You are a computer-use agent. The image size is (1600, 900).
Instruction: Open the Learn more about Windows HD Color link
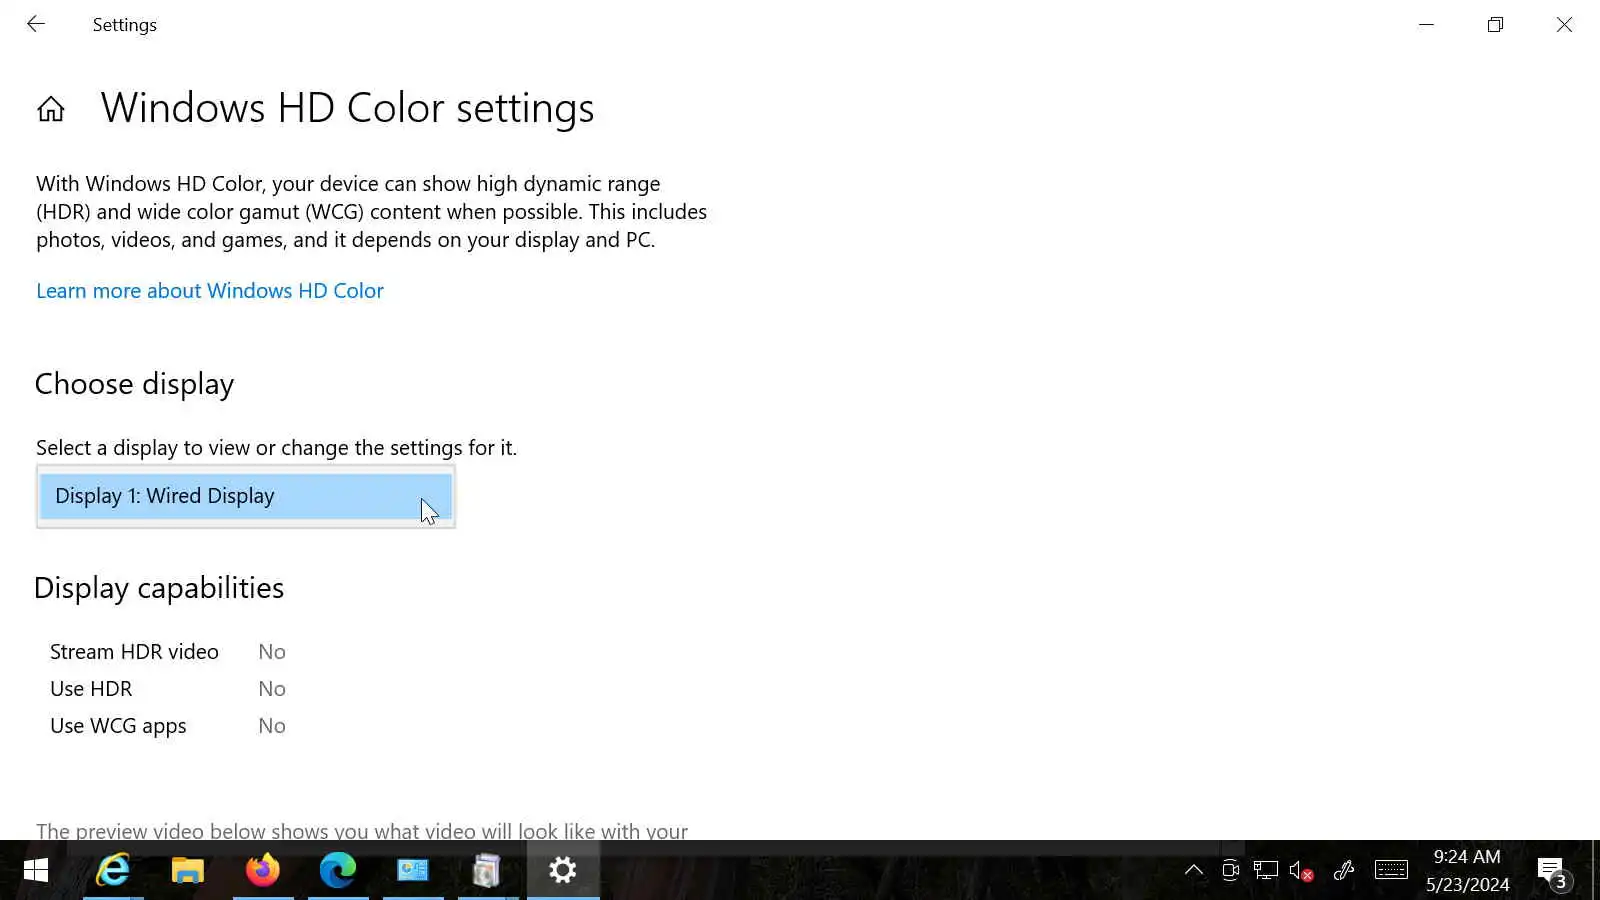point(210,291)
